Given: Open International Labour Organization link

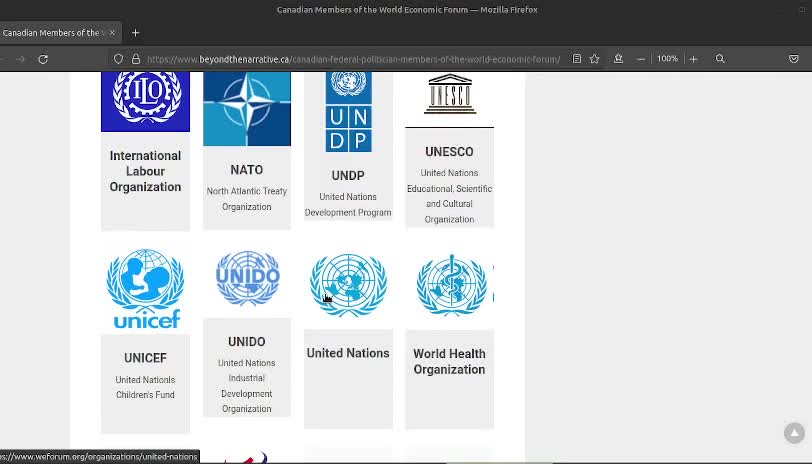Looking at the screenshot, I should (x=146, y=171).
